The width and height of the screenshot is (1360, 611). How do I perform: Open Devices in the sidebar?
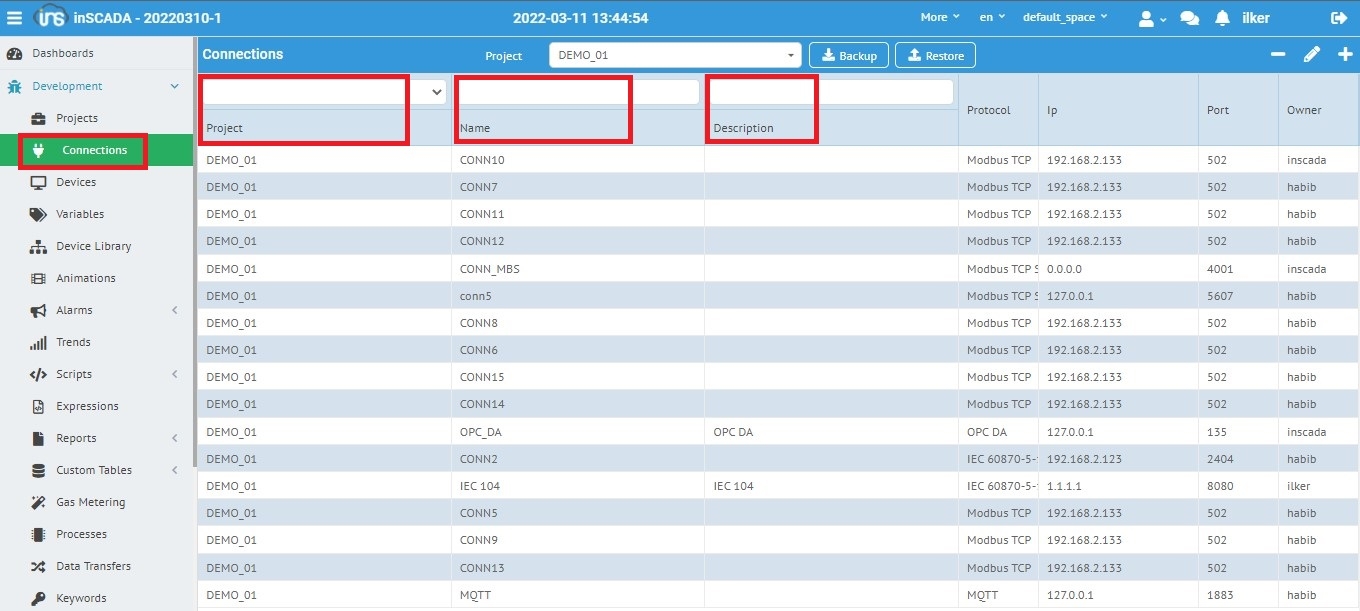[76, 182]
